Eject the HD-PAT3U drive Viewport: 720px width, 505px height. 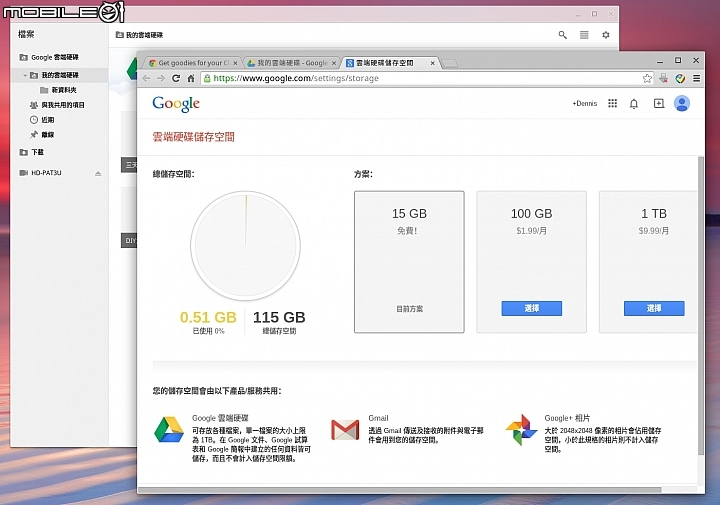click(98, 173)
